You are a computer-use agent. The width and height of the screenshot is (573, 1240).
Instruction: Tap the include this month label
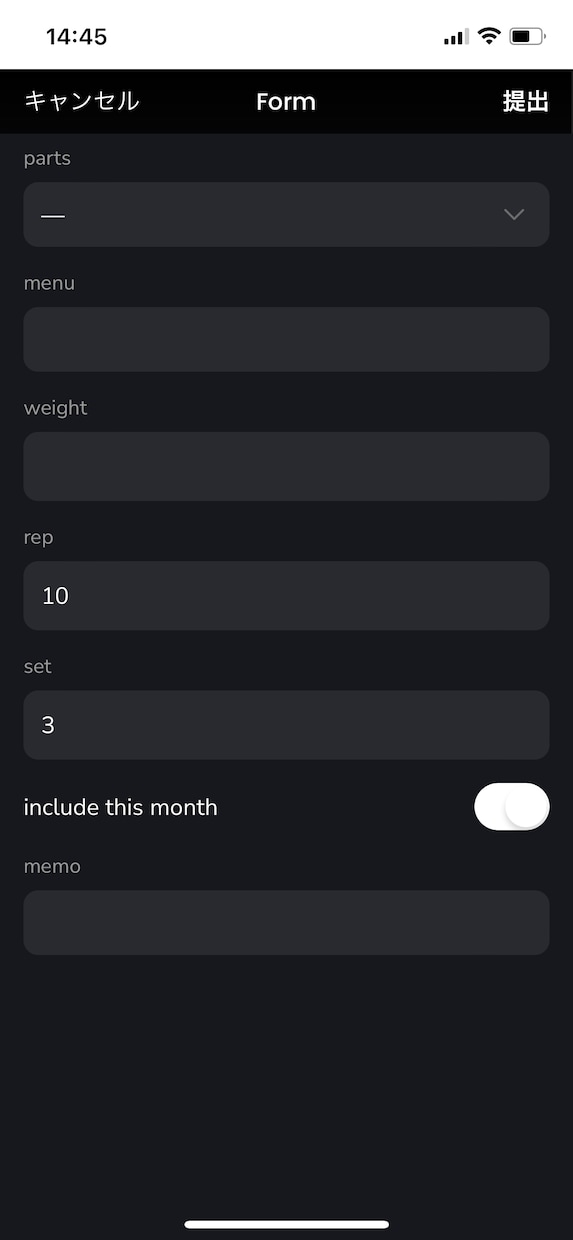(120, 807)
